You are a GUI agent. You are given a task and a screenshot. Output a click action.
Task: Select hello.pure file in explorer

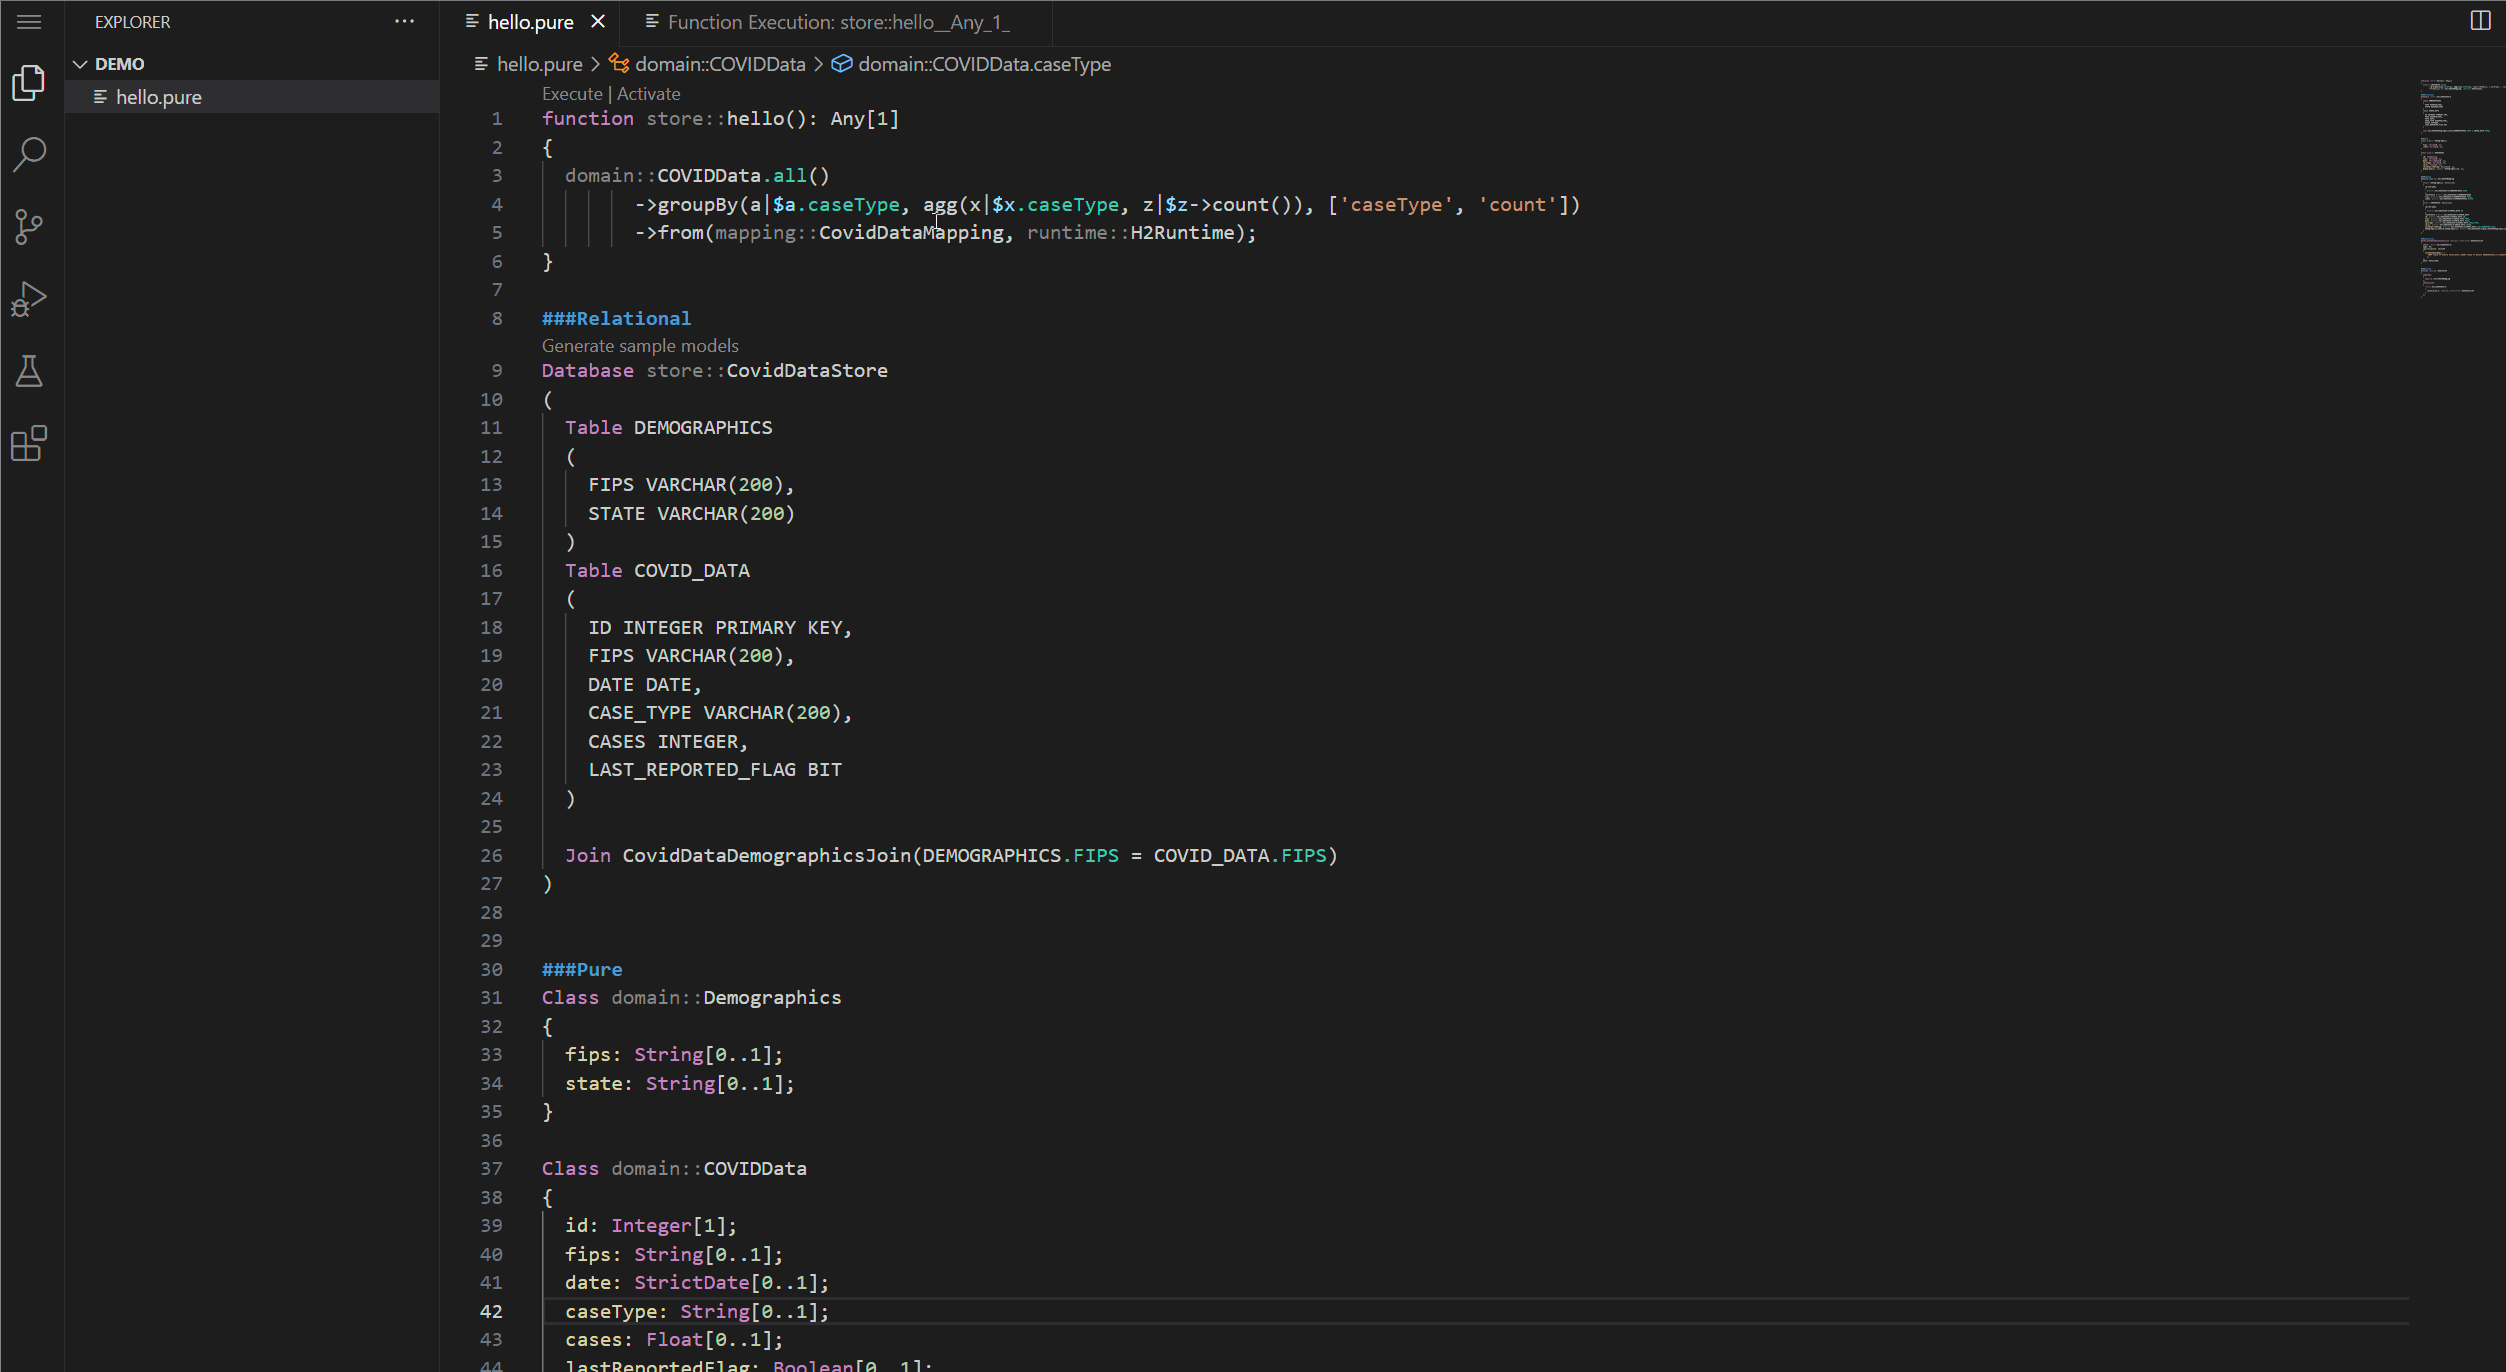tap(158, 97)
